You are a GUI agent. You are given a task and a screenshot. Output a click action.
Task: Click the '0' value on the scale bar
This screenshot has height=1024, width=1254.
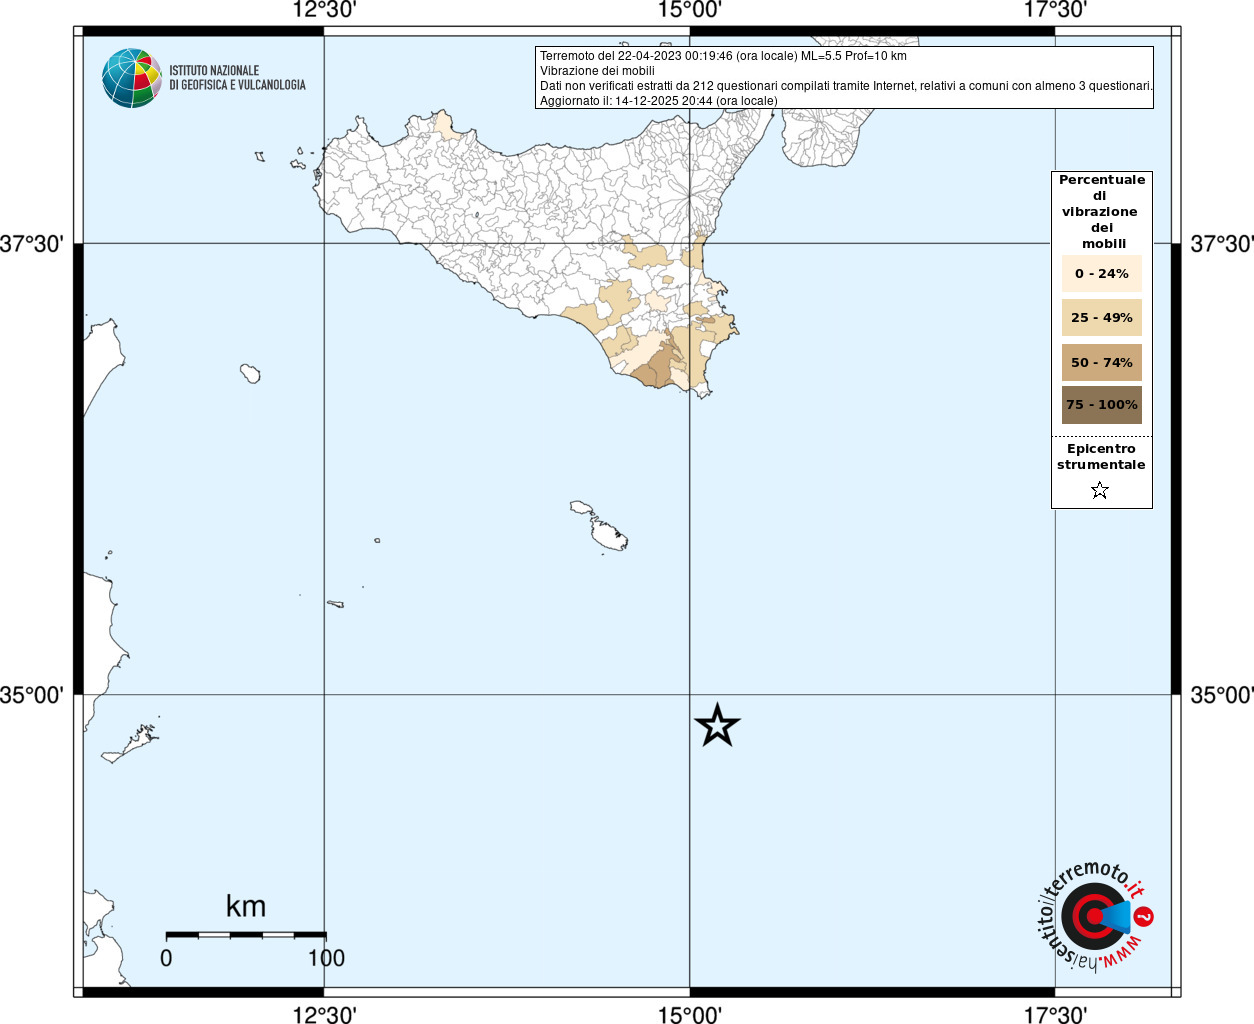point(166,958)
